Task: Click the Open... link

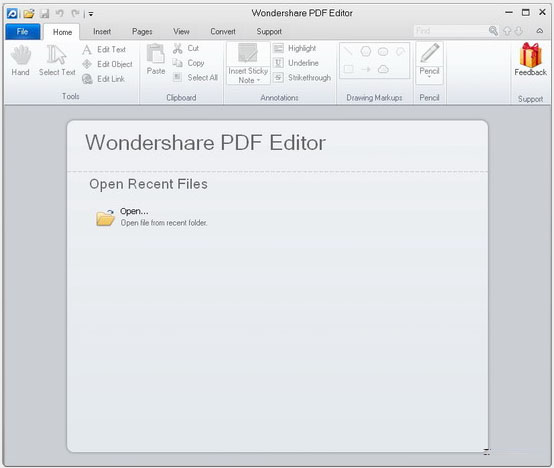Action: 134,211
